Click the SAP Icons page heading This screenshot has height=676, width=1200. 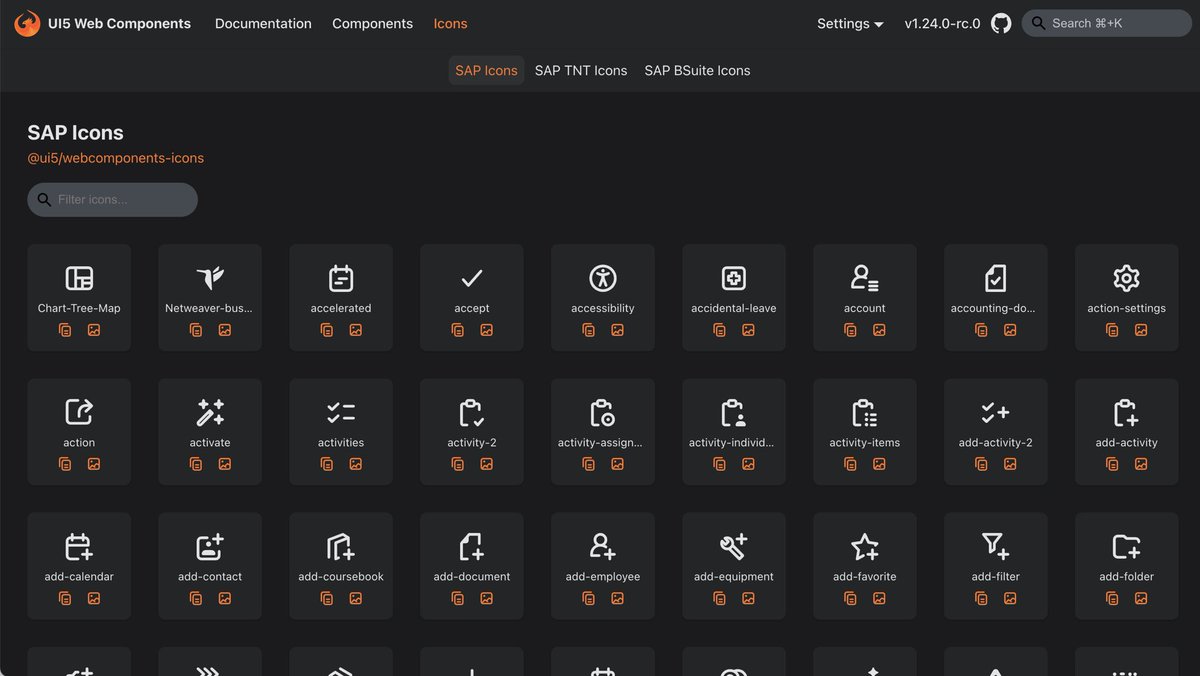[x=75, y=132]
